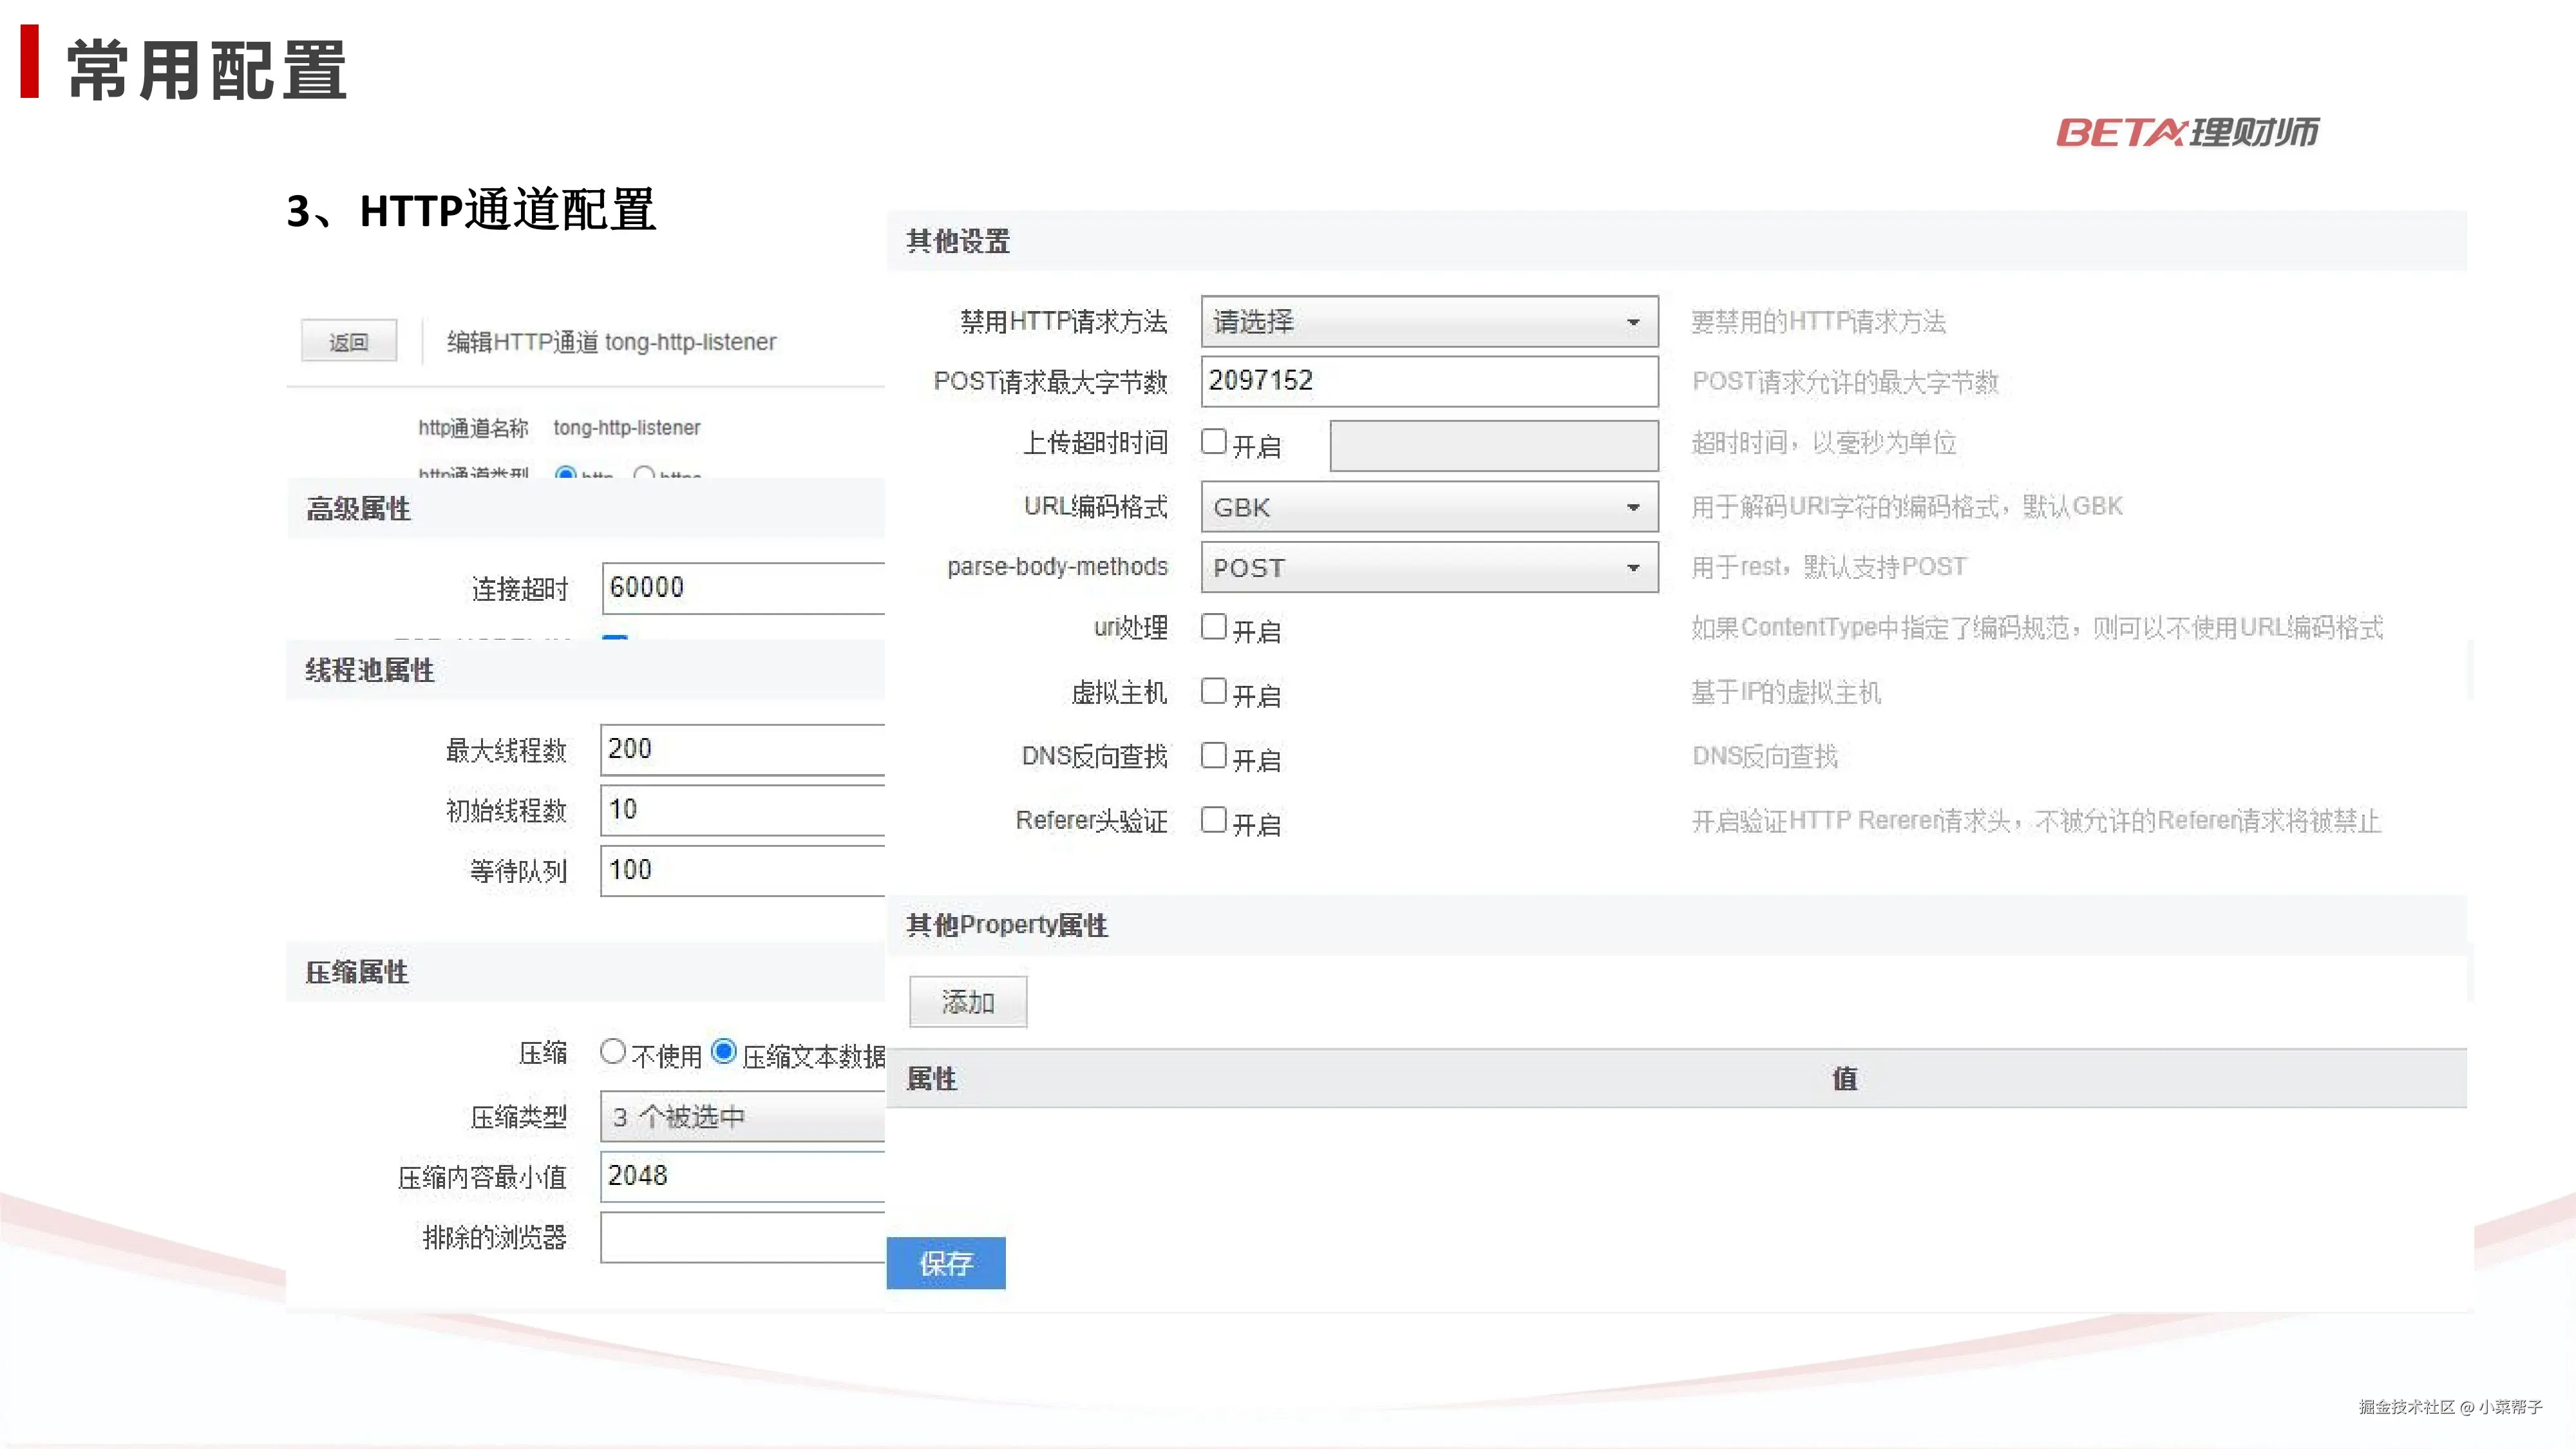Click the 等待队列 input field
Image resolution: width=2576 pixels, height=1449 pixels.
[742, 870]
